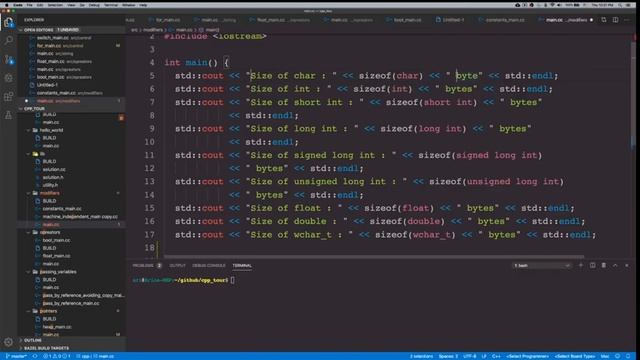Collapse the operators folder

[x=28, y=232]
